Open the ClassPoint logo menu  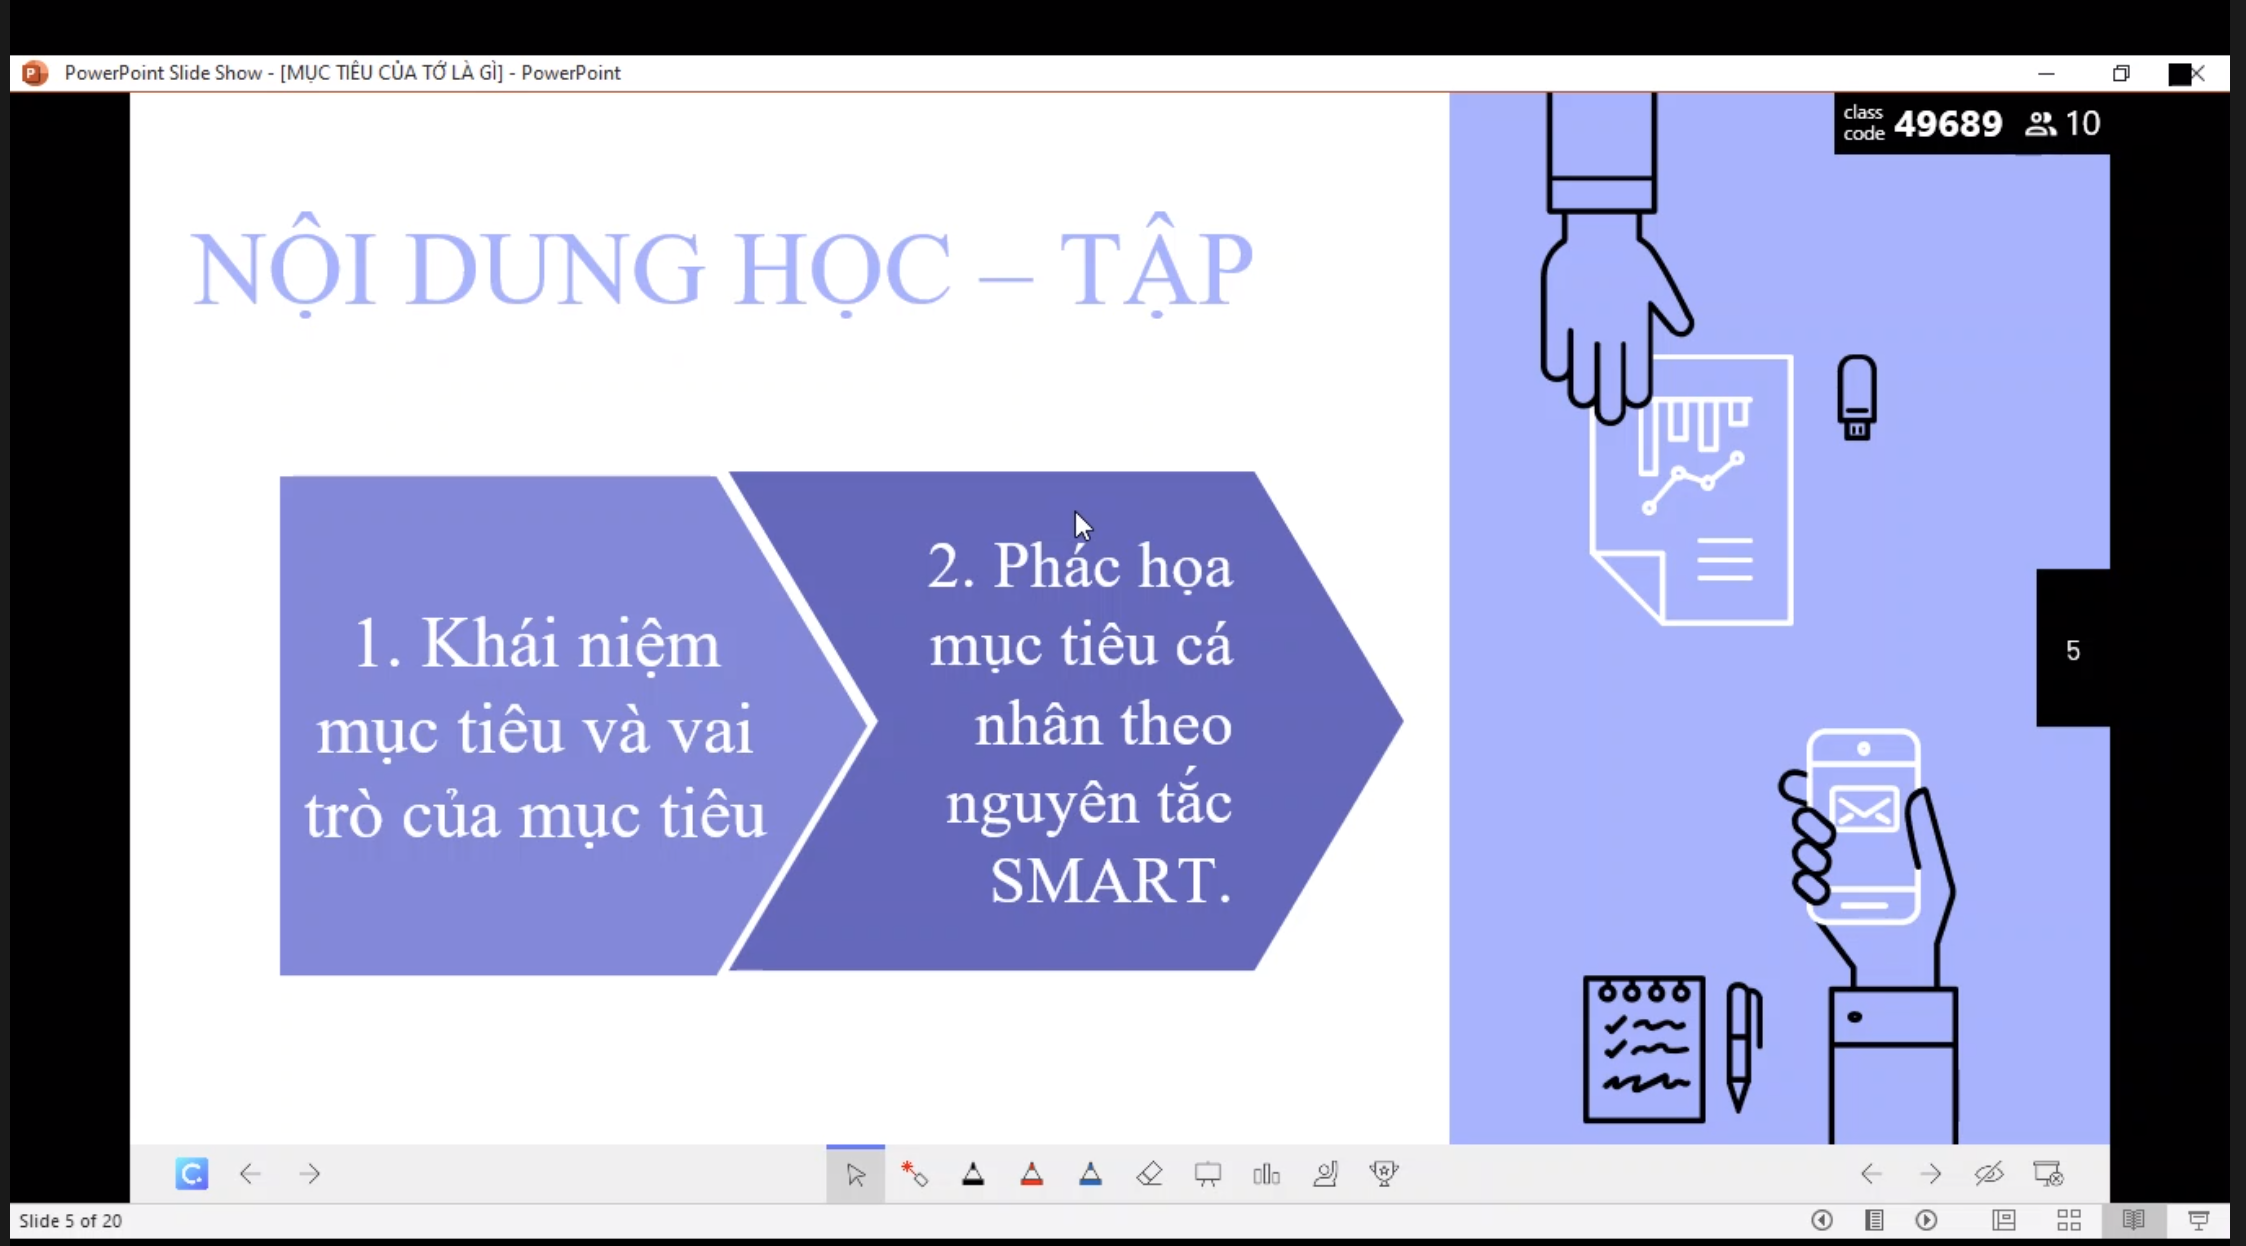[191, 1173]
